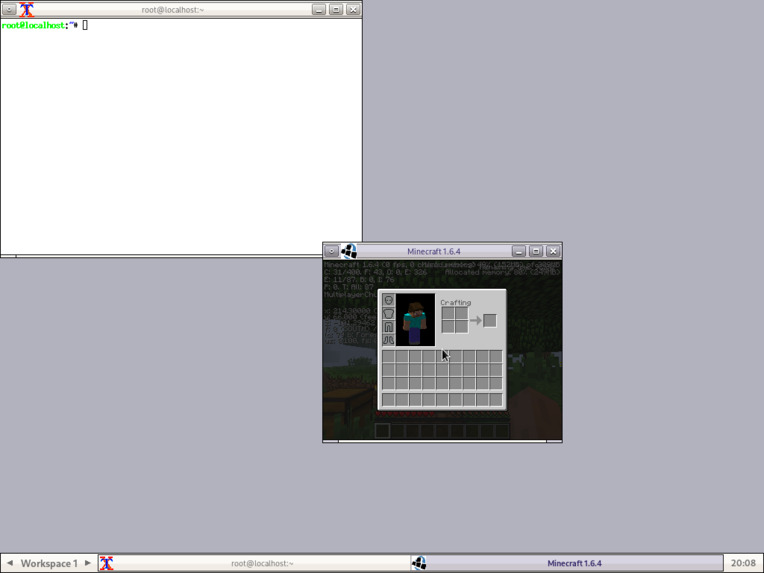Screen dimensions: 764x573
Task: Maximize the root@localhost terminal window
Action: coord(336,9)
